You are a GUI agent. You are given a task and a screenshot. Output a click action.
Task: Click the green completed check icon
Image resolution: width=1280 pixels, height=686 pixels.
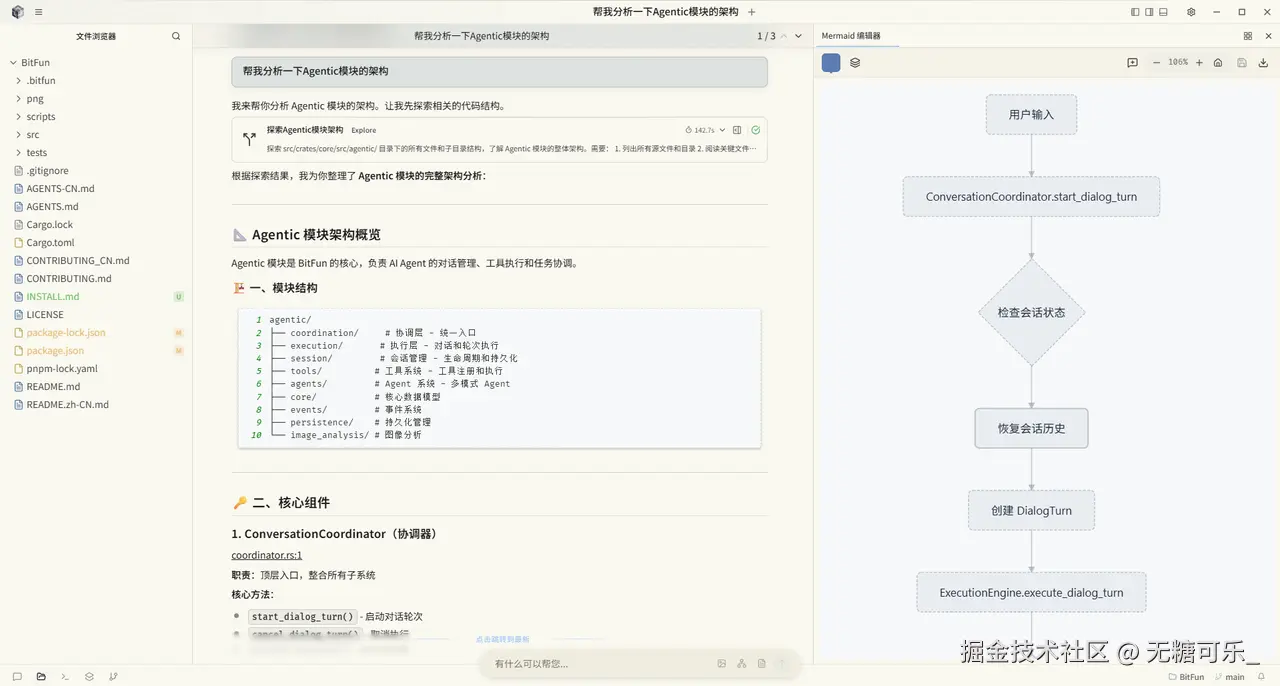click(x=755, y=130)
